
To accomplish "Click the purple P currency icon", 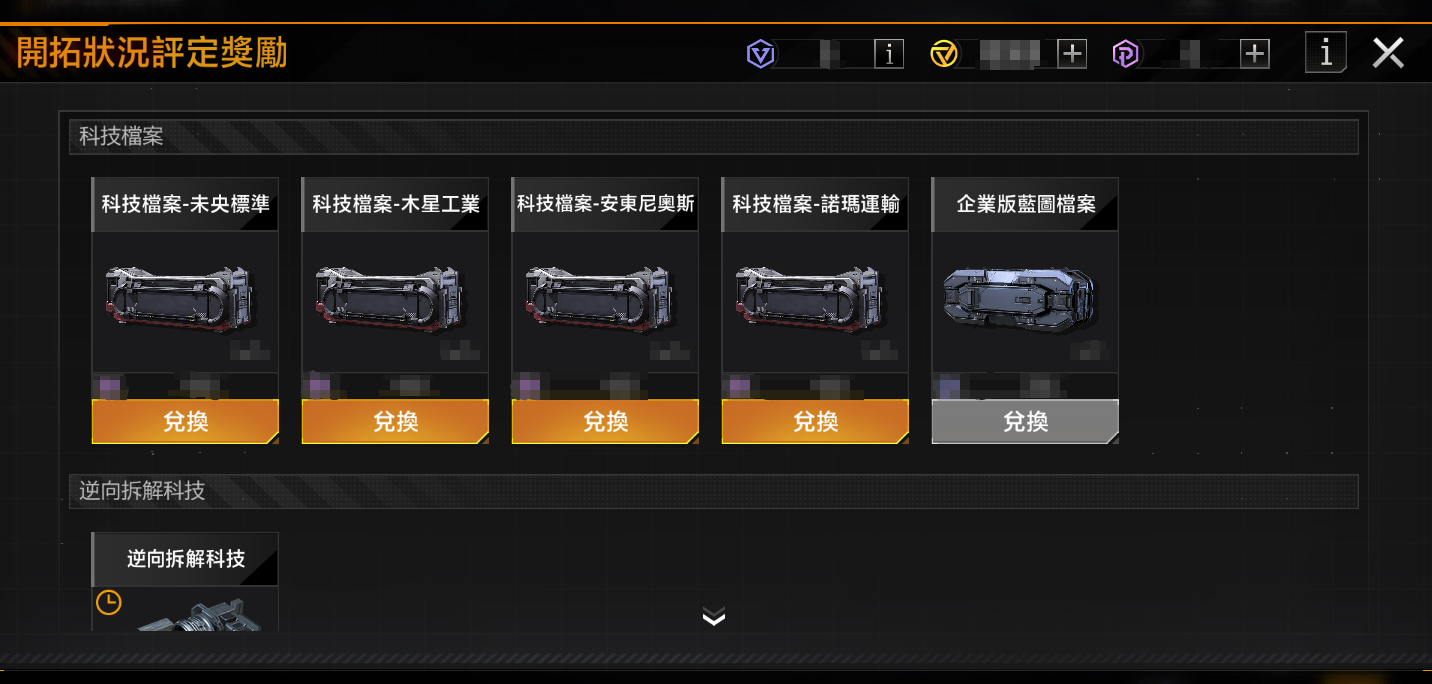I will click(x=1126, y=54).
